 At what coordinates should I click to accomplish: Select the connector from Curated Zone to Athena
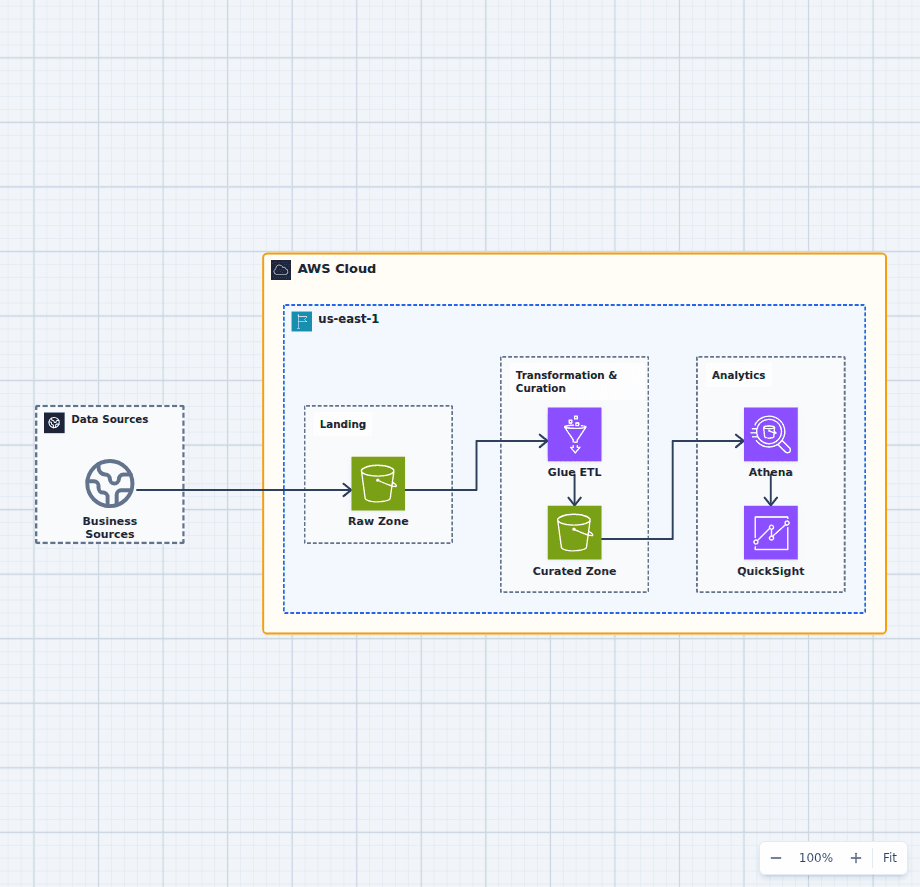coord(672,490)
